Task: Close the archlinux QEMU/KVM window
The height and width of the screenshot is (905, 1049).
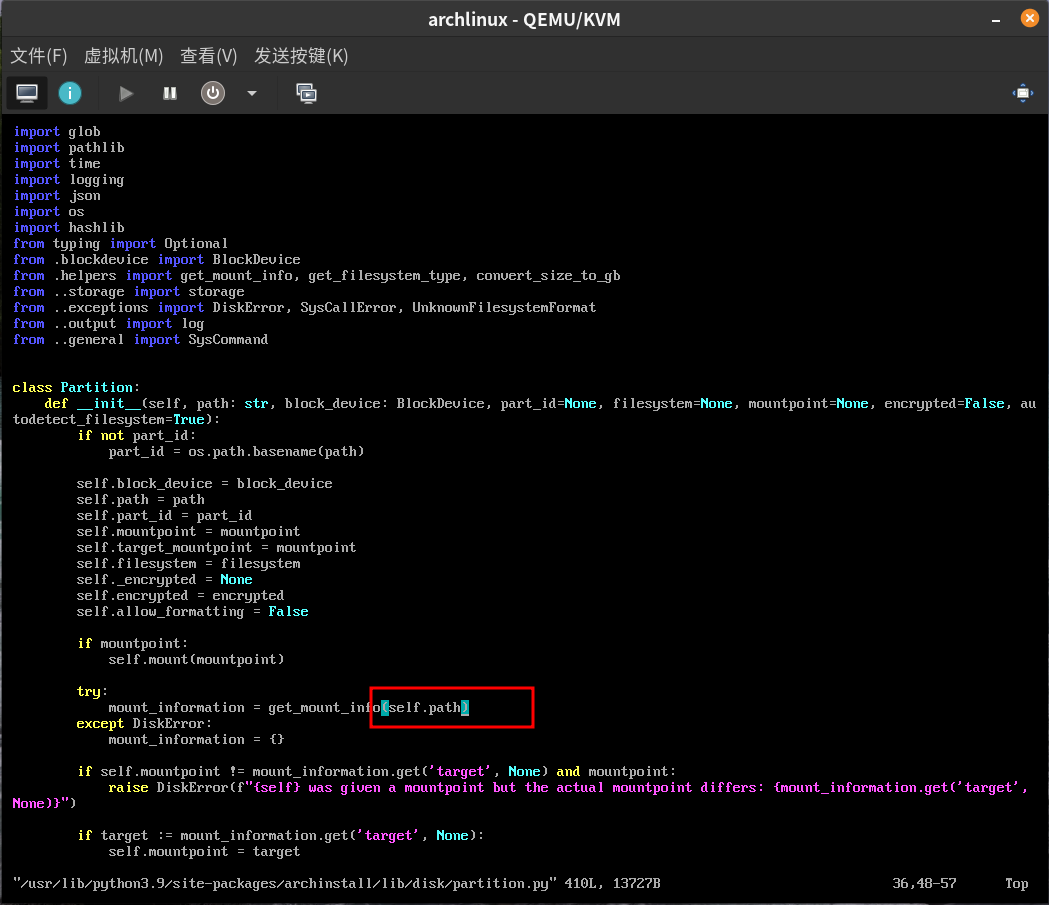Action: (1030, 18)
